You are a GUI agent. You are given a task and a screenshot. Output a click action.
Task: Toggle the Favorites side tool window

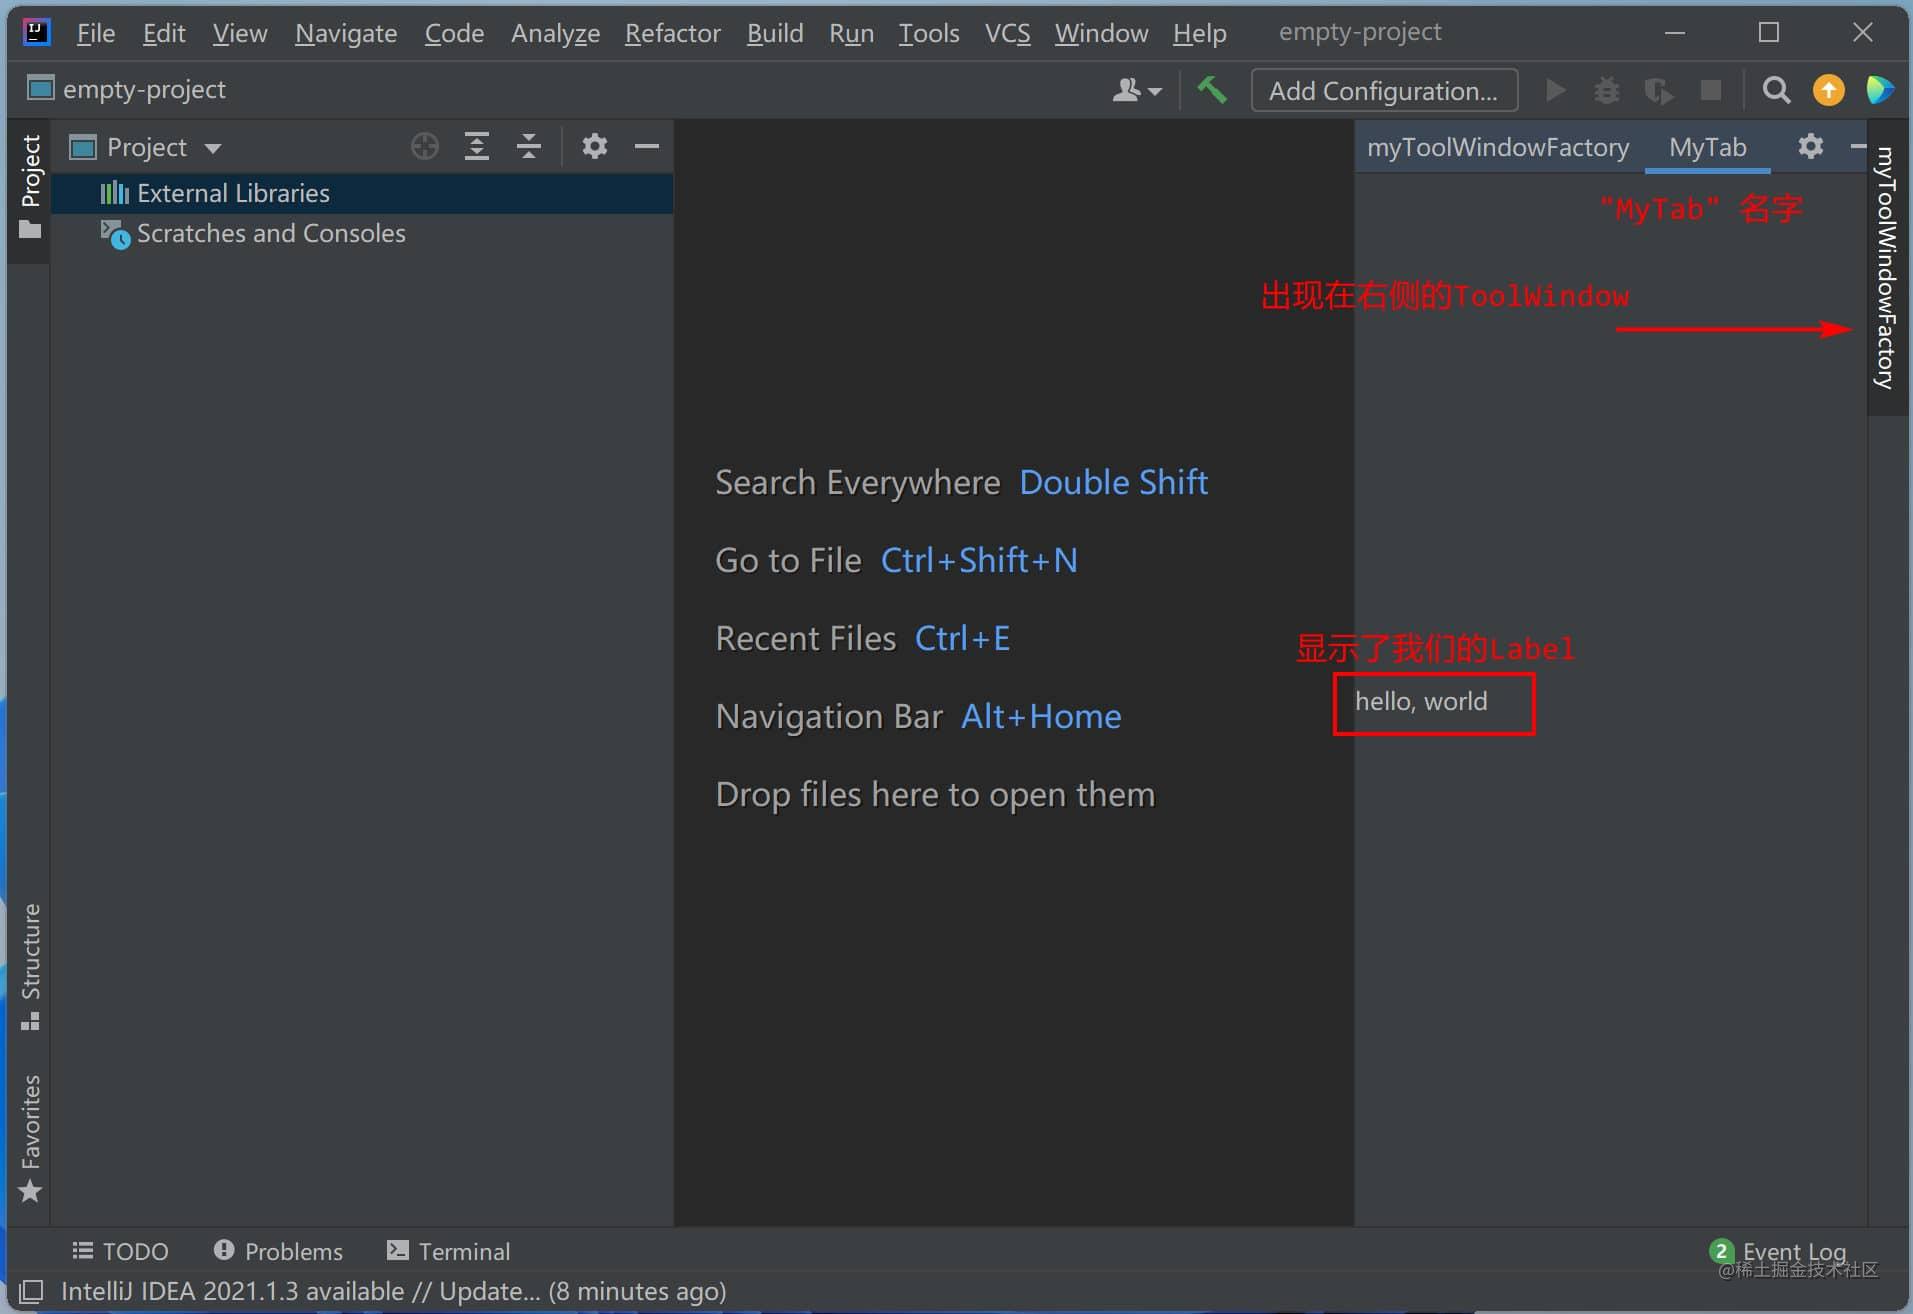[x=30, y=1138]
